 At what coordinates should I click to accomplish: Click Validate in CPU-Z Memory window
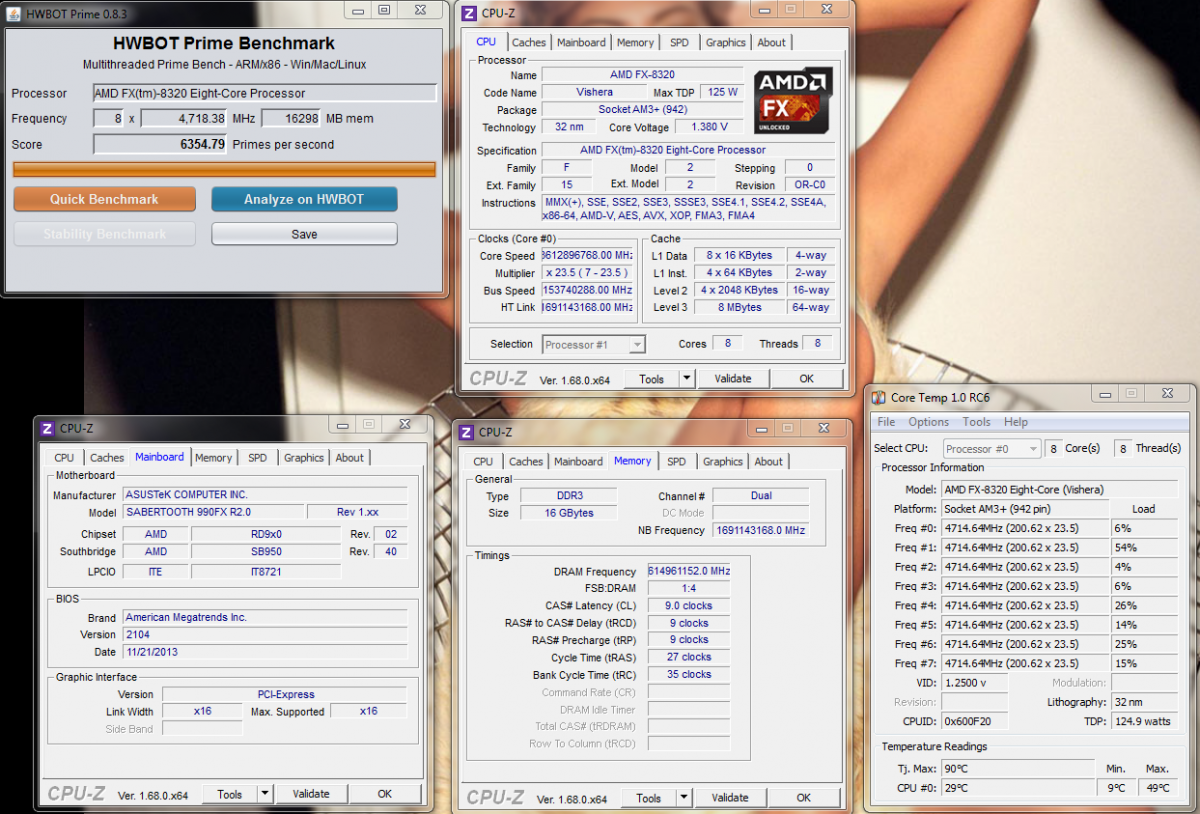click(730, 798)
